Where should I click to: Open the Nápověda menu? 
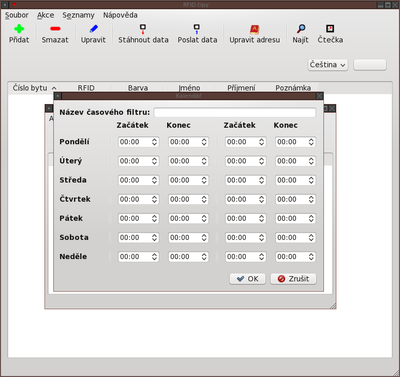coord(120,15)
